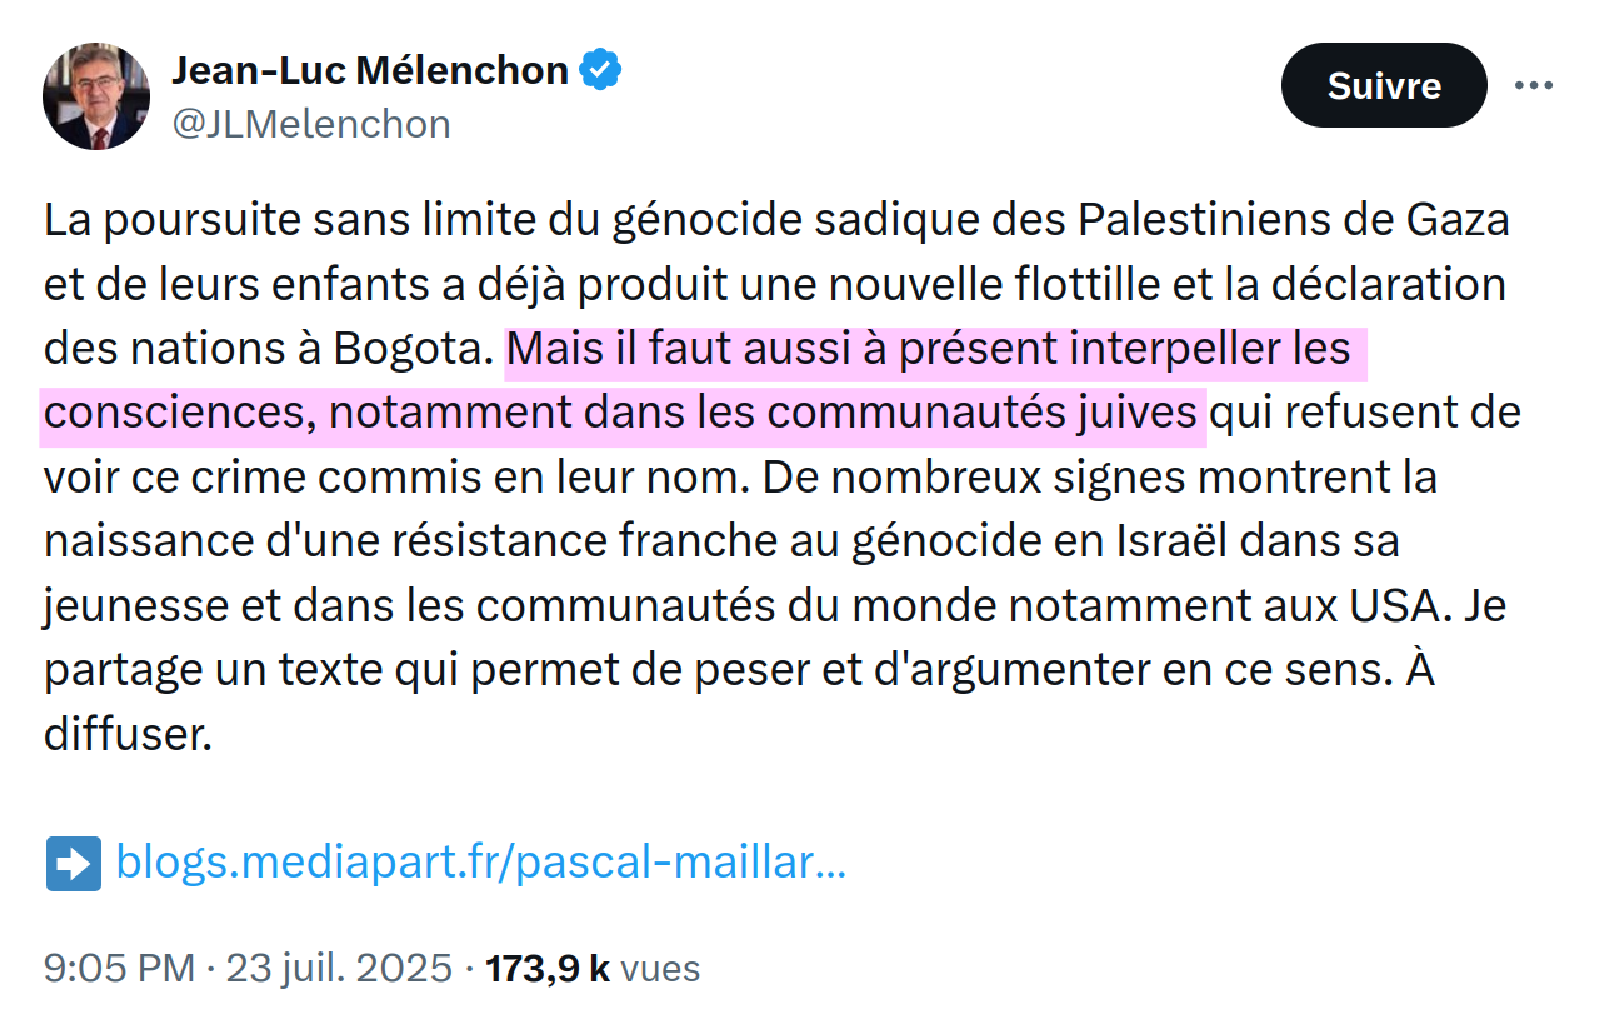The width and height of the screenshot is (1599, 1031).
Task: Click the display name Jean-Luc Mélenchon
Action: coord(370,70)
